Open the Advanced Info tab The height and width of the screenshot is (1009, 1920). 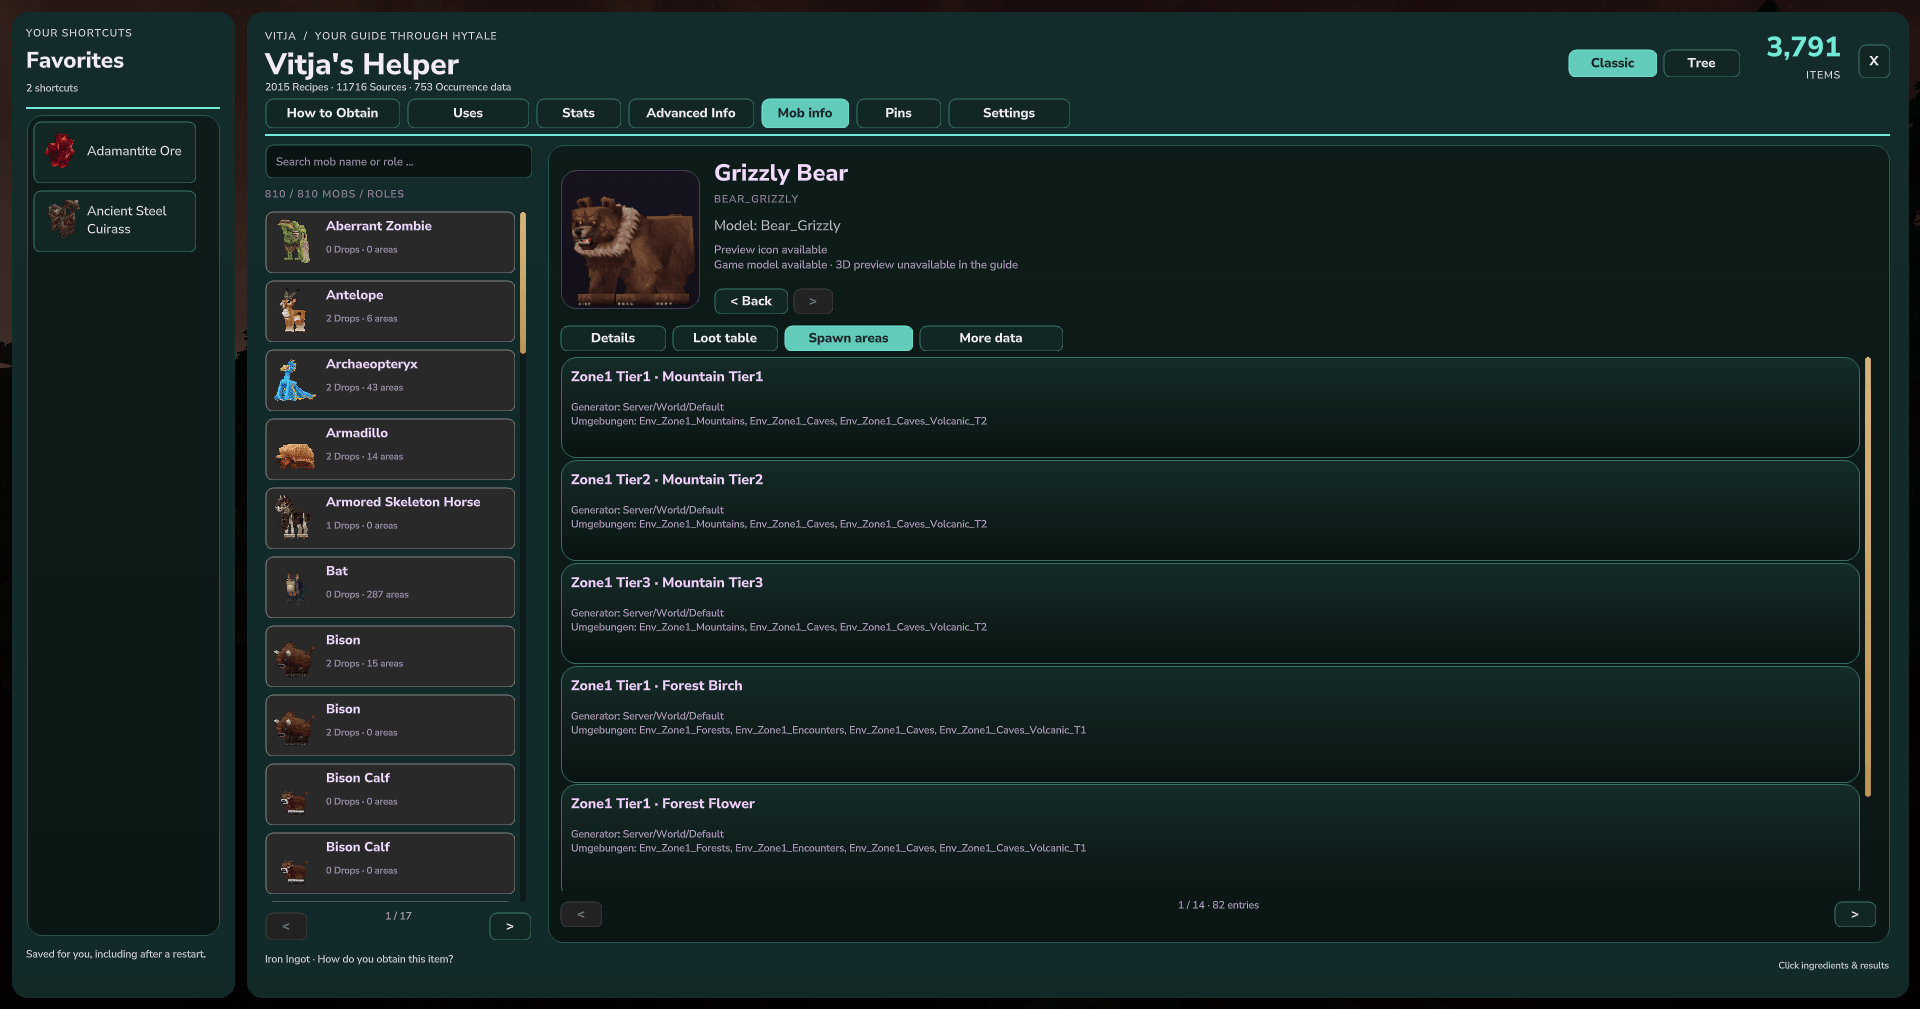click(x=691, y=113)
